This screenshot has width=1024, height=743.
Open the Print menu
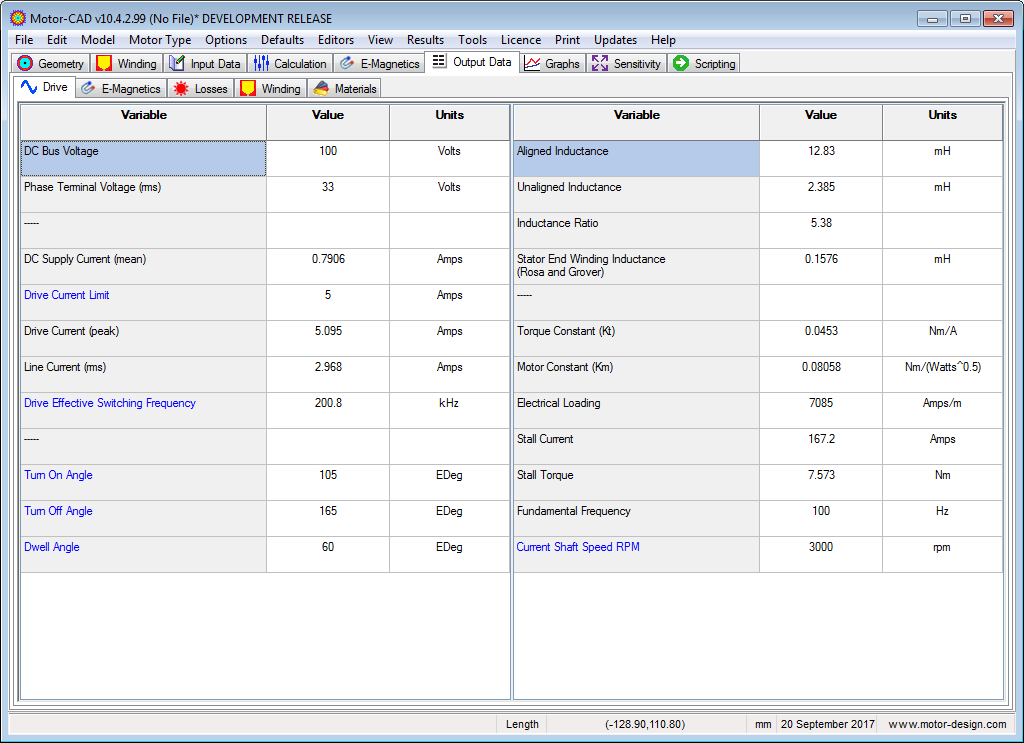(568, 40)
